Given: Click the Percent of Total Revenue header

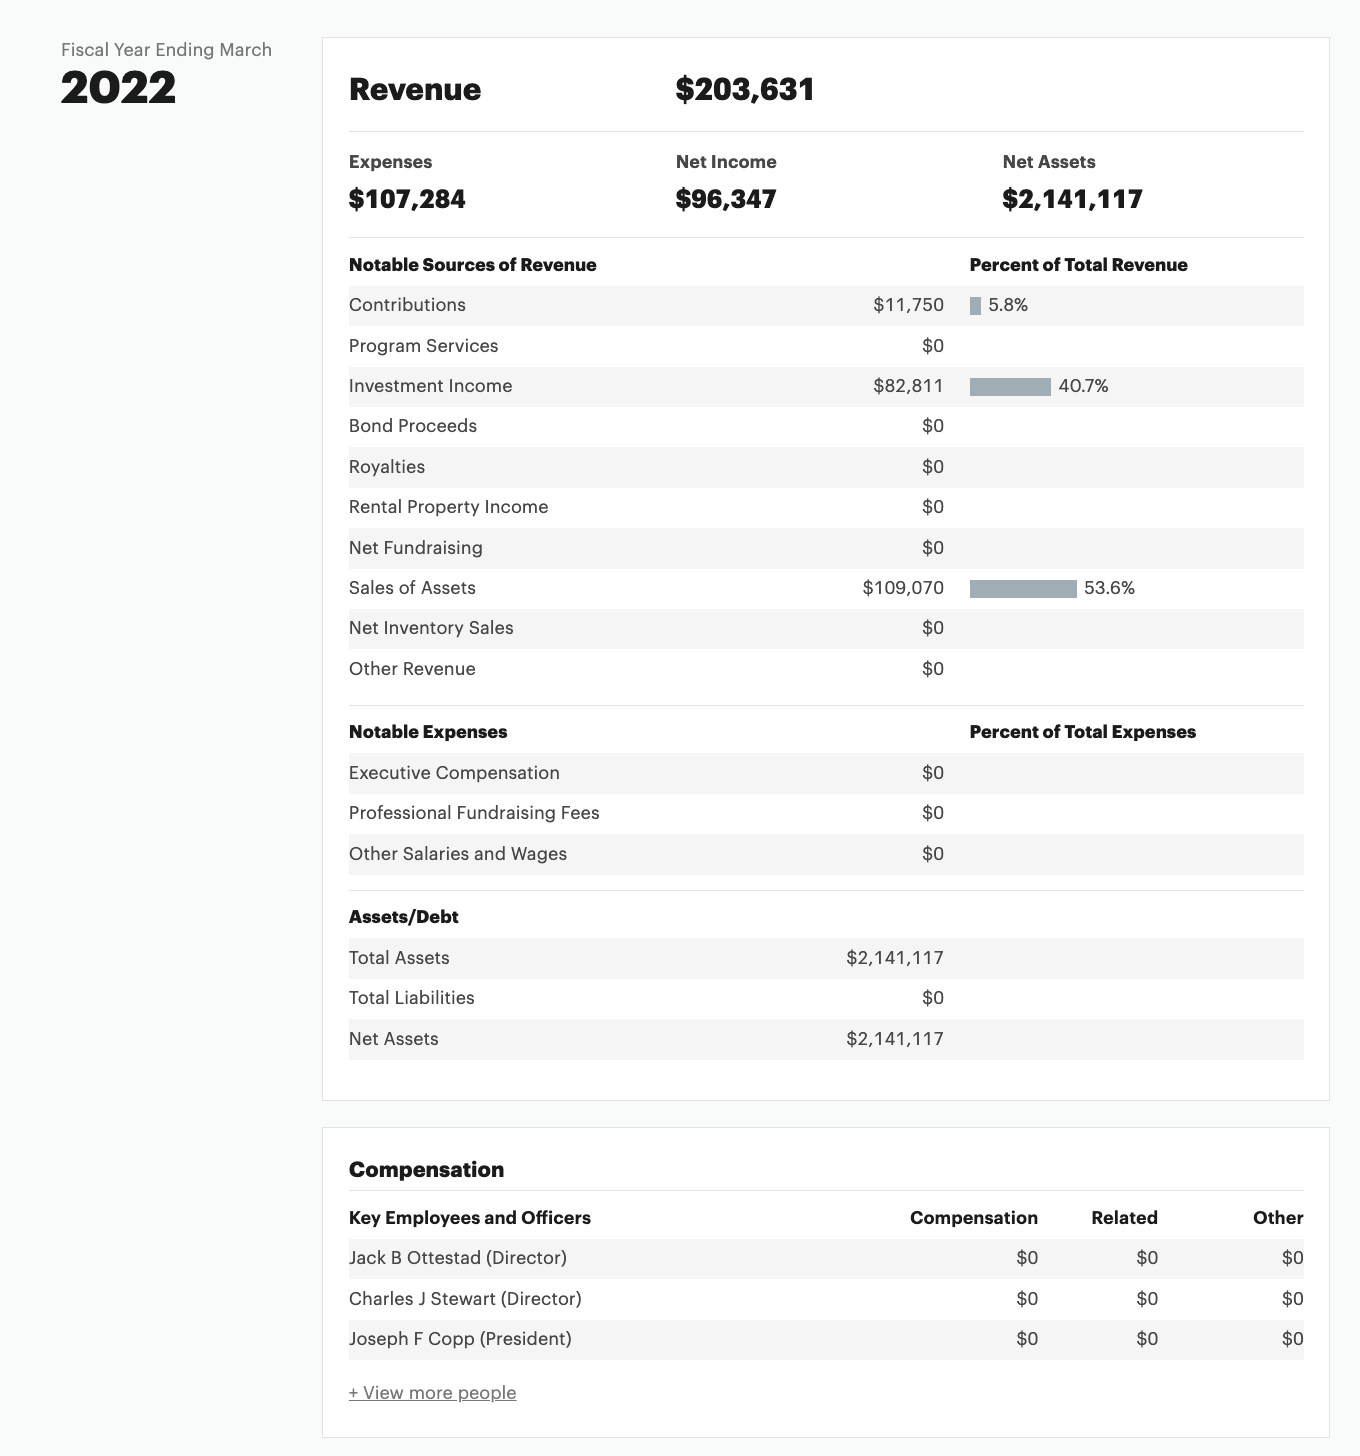Looking at the screenshot, I should pyautogui.click(x=1078, y=265).
